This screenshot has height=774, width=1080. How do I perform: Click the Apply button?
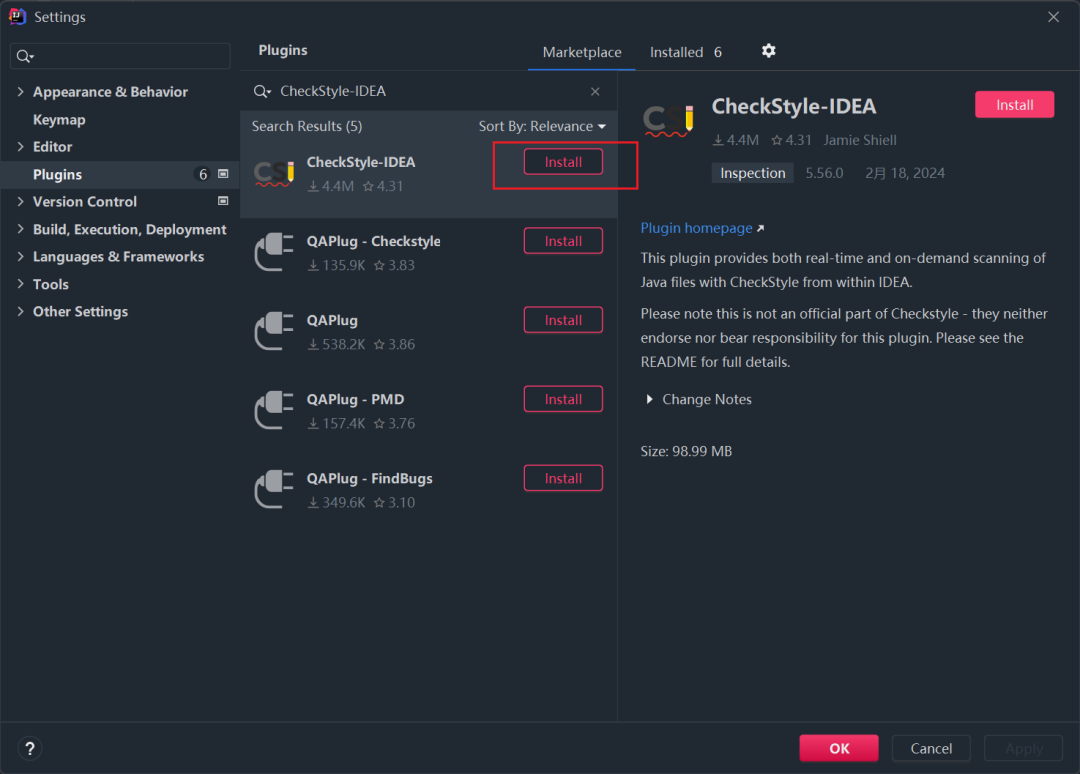[1024, 749]
